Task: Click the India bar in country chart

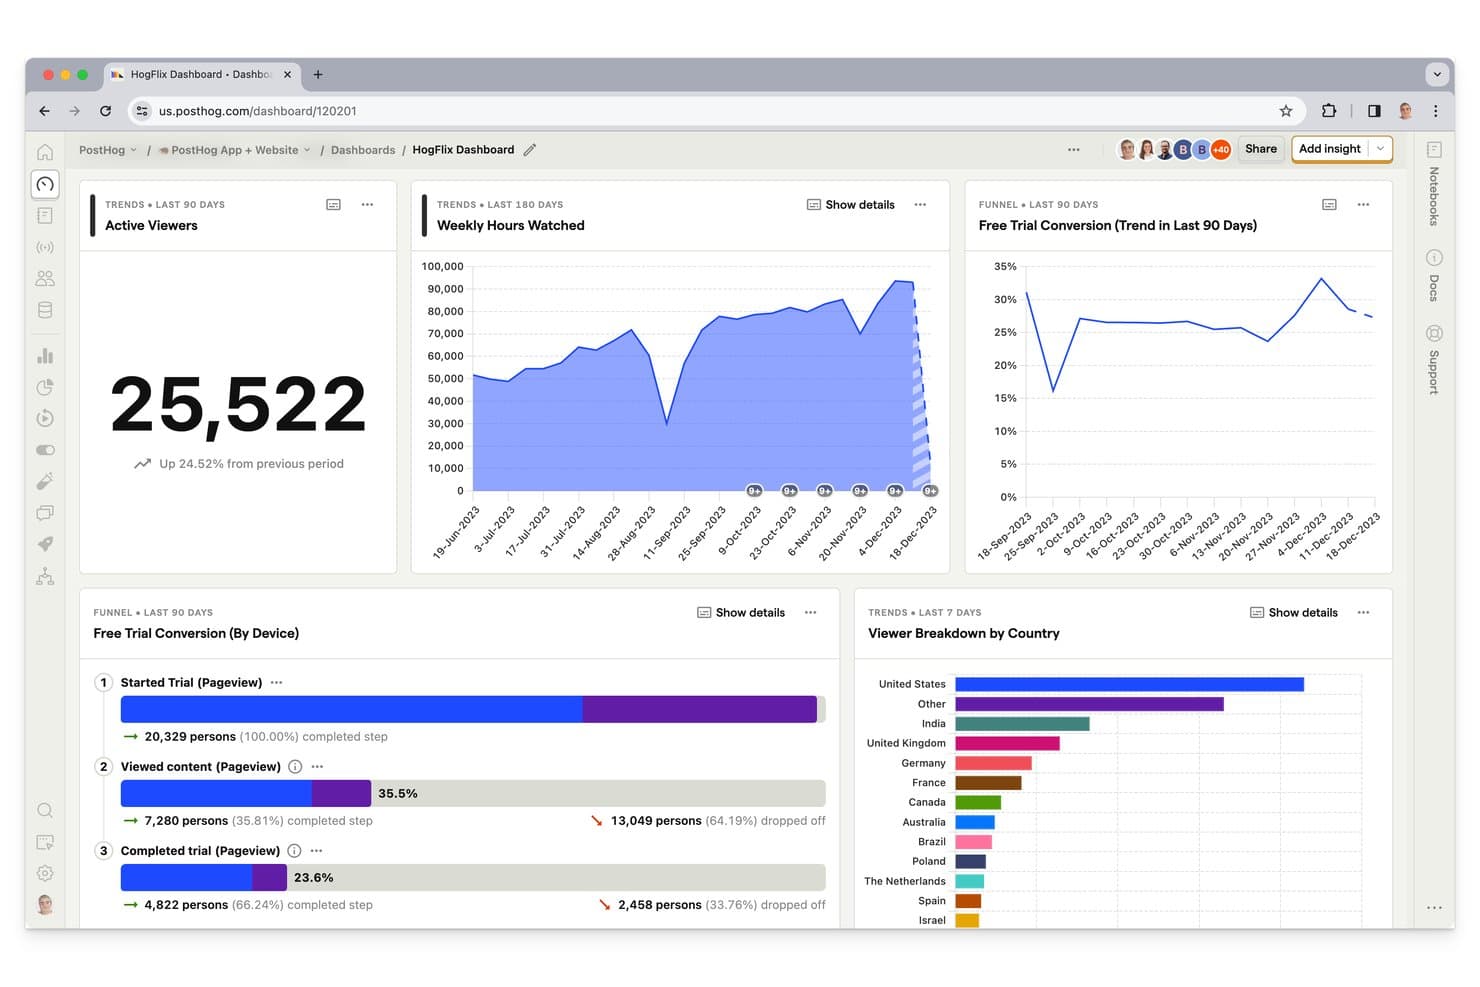Action: pyautogui.click(x=1022, y=723)
